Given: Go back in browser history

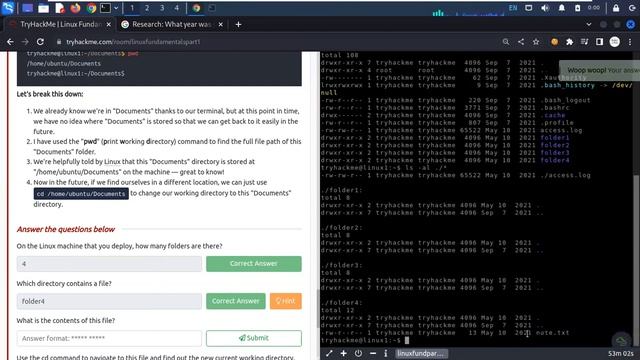Looking at the screenshot, I should 10,42.
